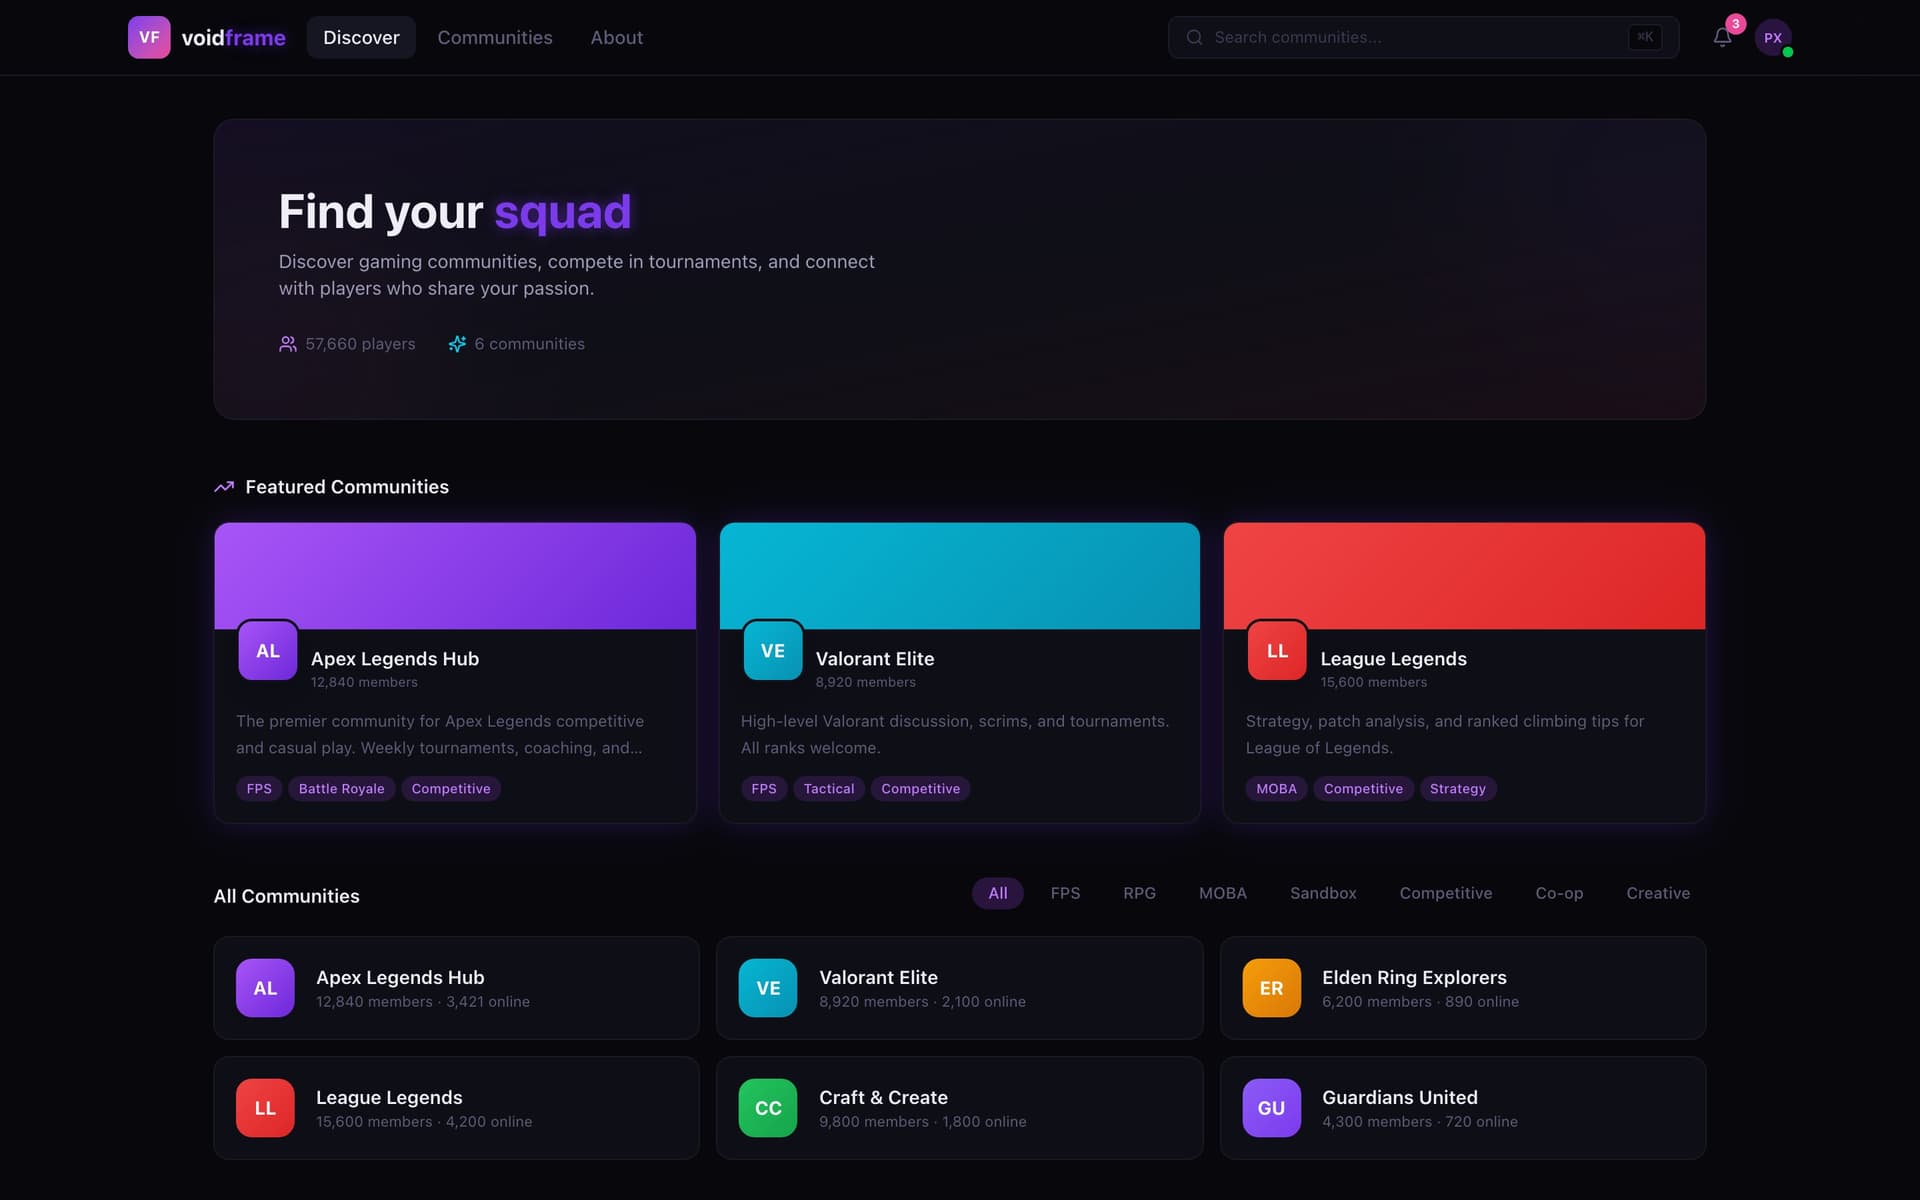Click the 'Featured Communities' heading text
The width and height of the screenshot is (1920, 1200).
(347, 487)
